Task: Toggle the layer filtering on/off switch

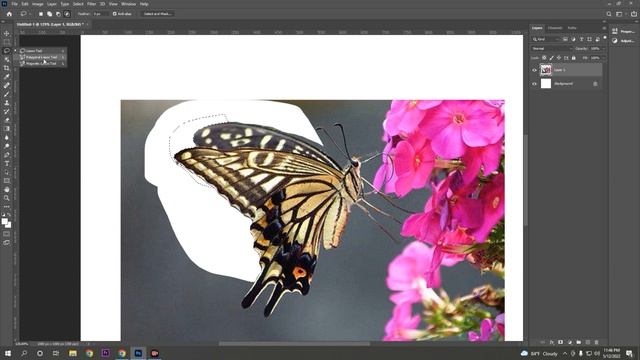Action: 605,38
